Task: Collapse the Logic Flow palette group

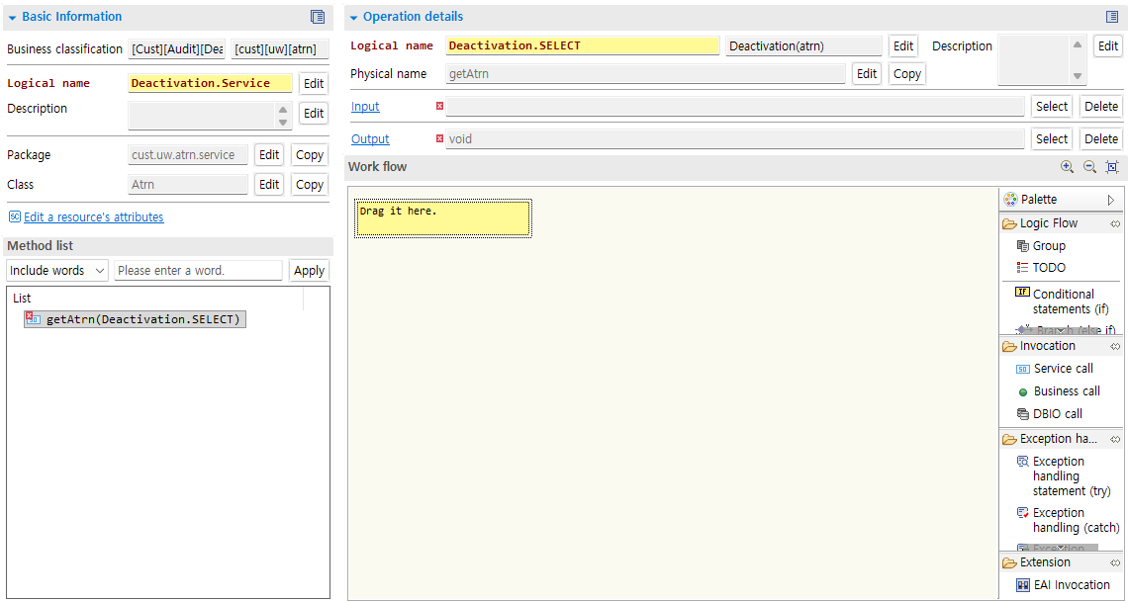Action: pos(1115,223)
